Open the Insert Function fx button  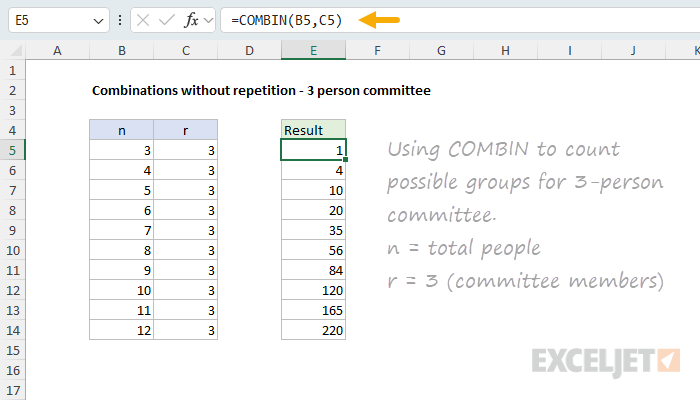click(x=191, y=20)
